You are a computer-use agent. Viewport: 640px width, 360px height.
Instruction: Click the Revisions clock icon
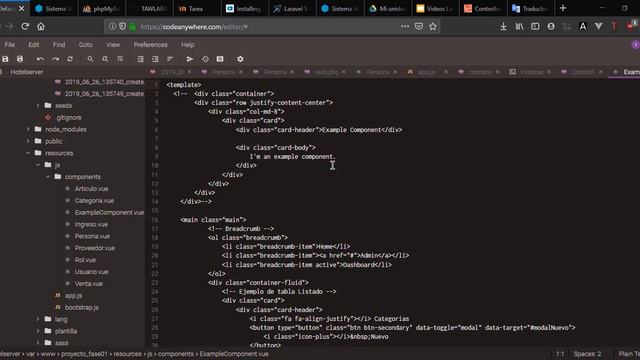(205, 59)
